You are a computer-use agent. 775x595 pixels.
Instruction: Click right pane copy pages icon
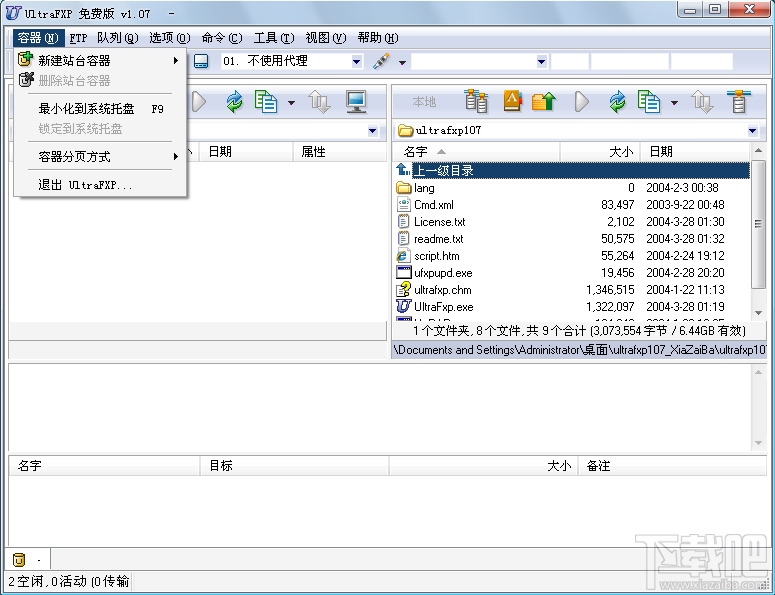[x=649, y=102]
